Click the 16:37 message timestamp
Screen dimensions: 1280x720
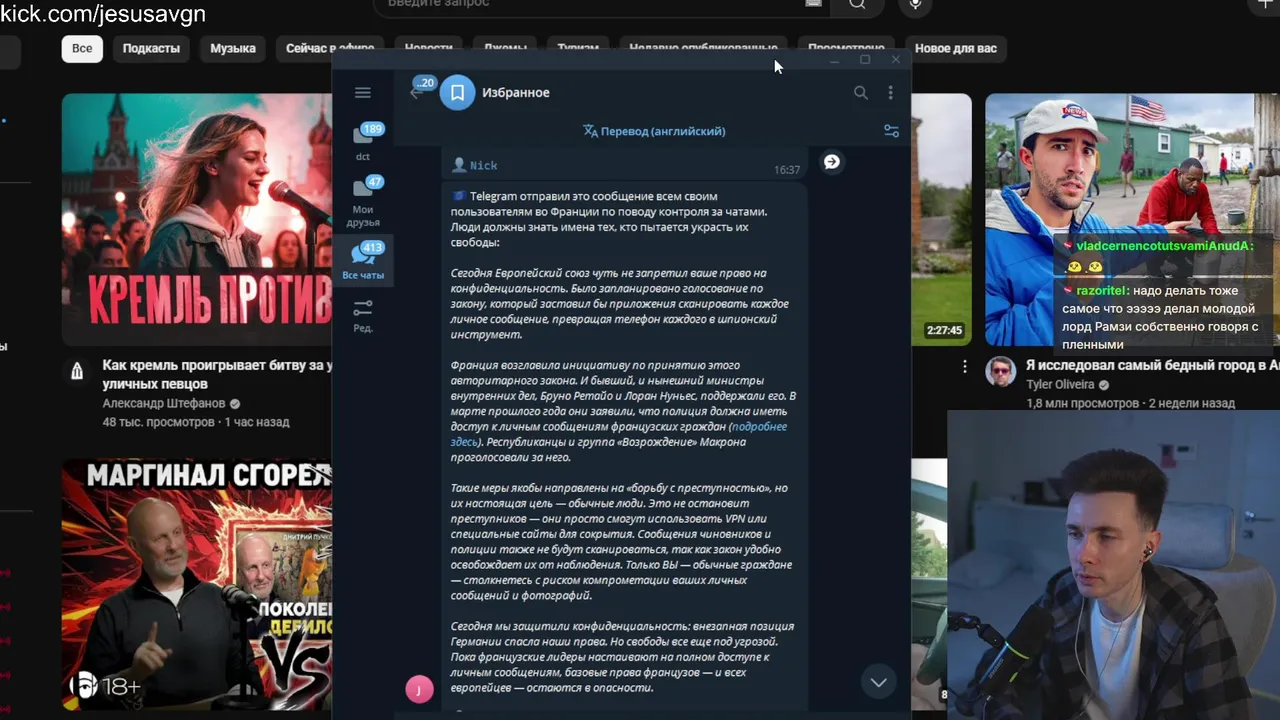coord(787,170)
